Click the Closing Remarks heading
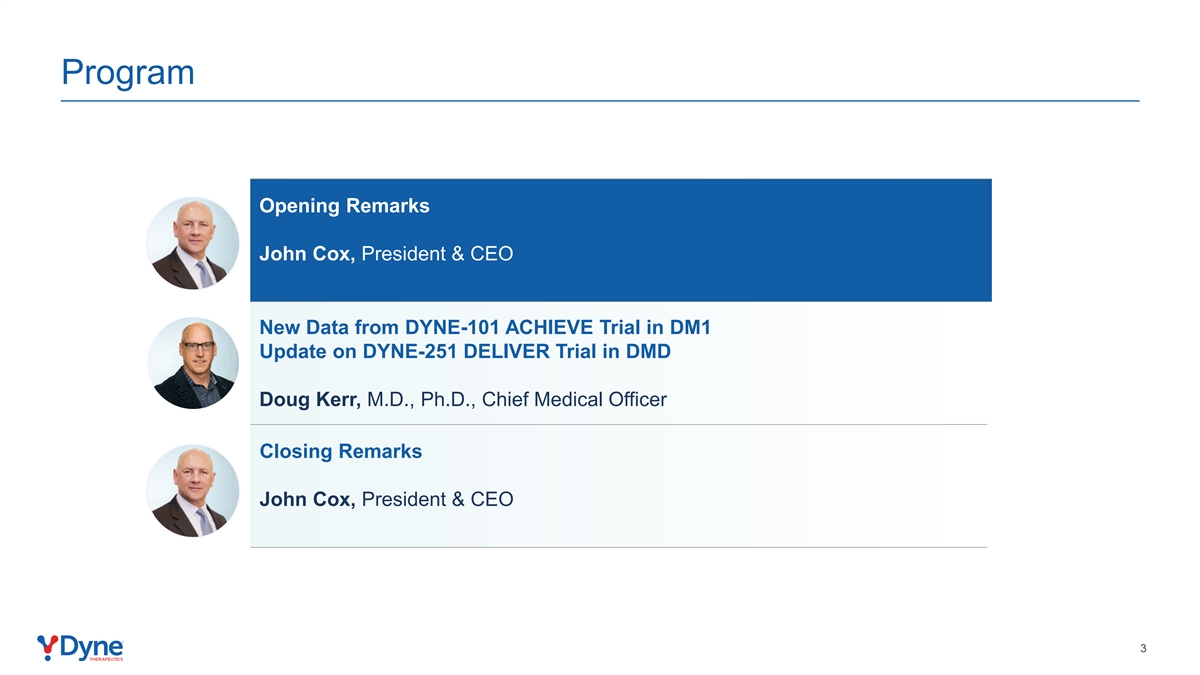 pyautogui.click(x=340, y=451)
